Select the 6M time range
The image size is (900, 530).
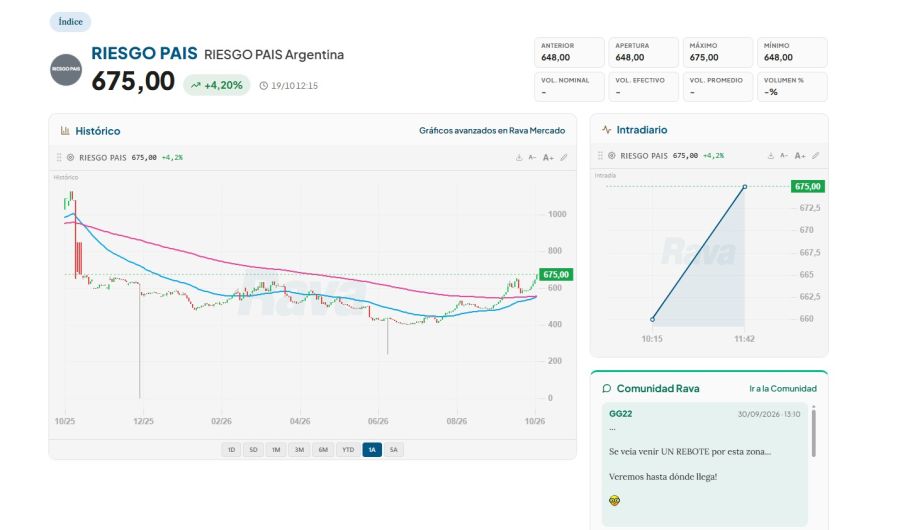[323, 450]
